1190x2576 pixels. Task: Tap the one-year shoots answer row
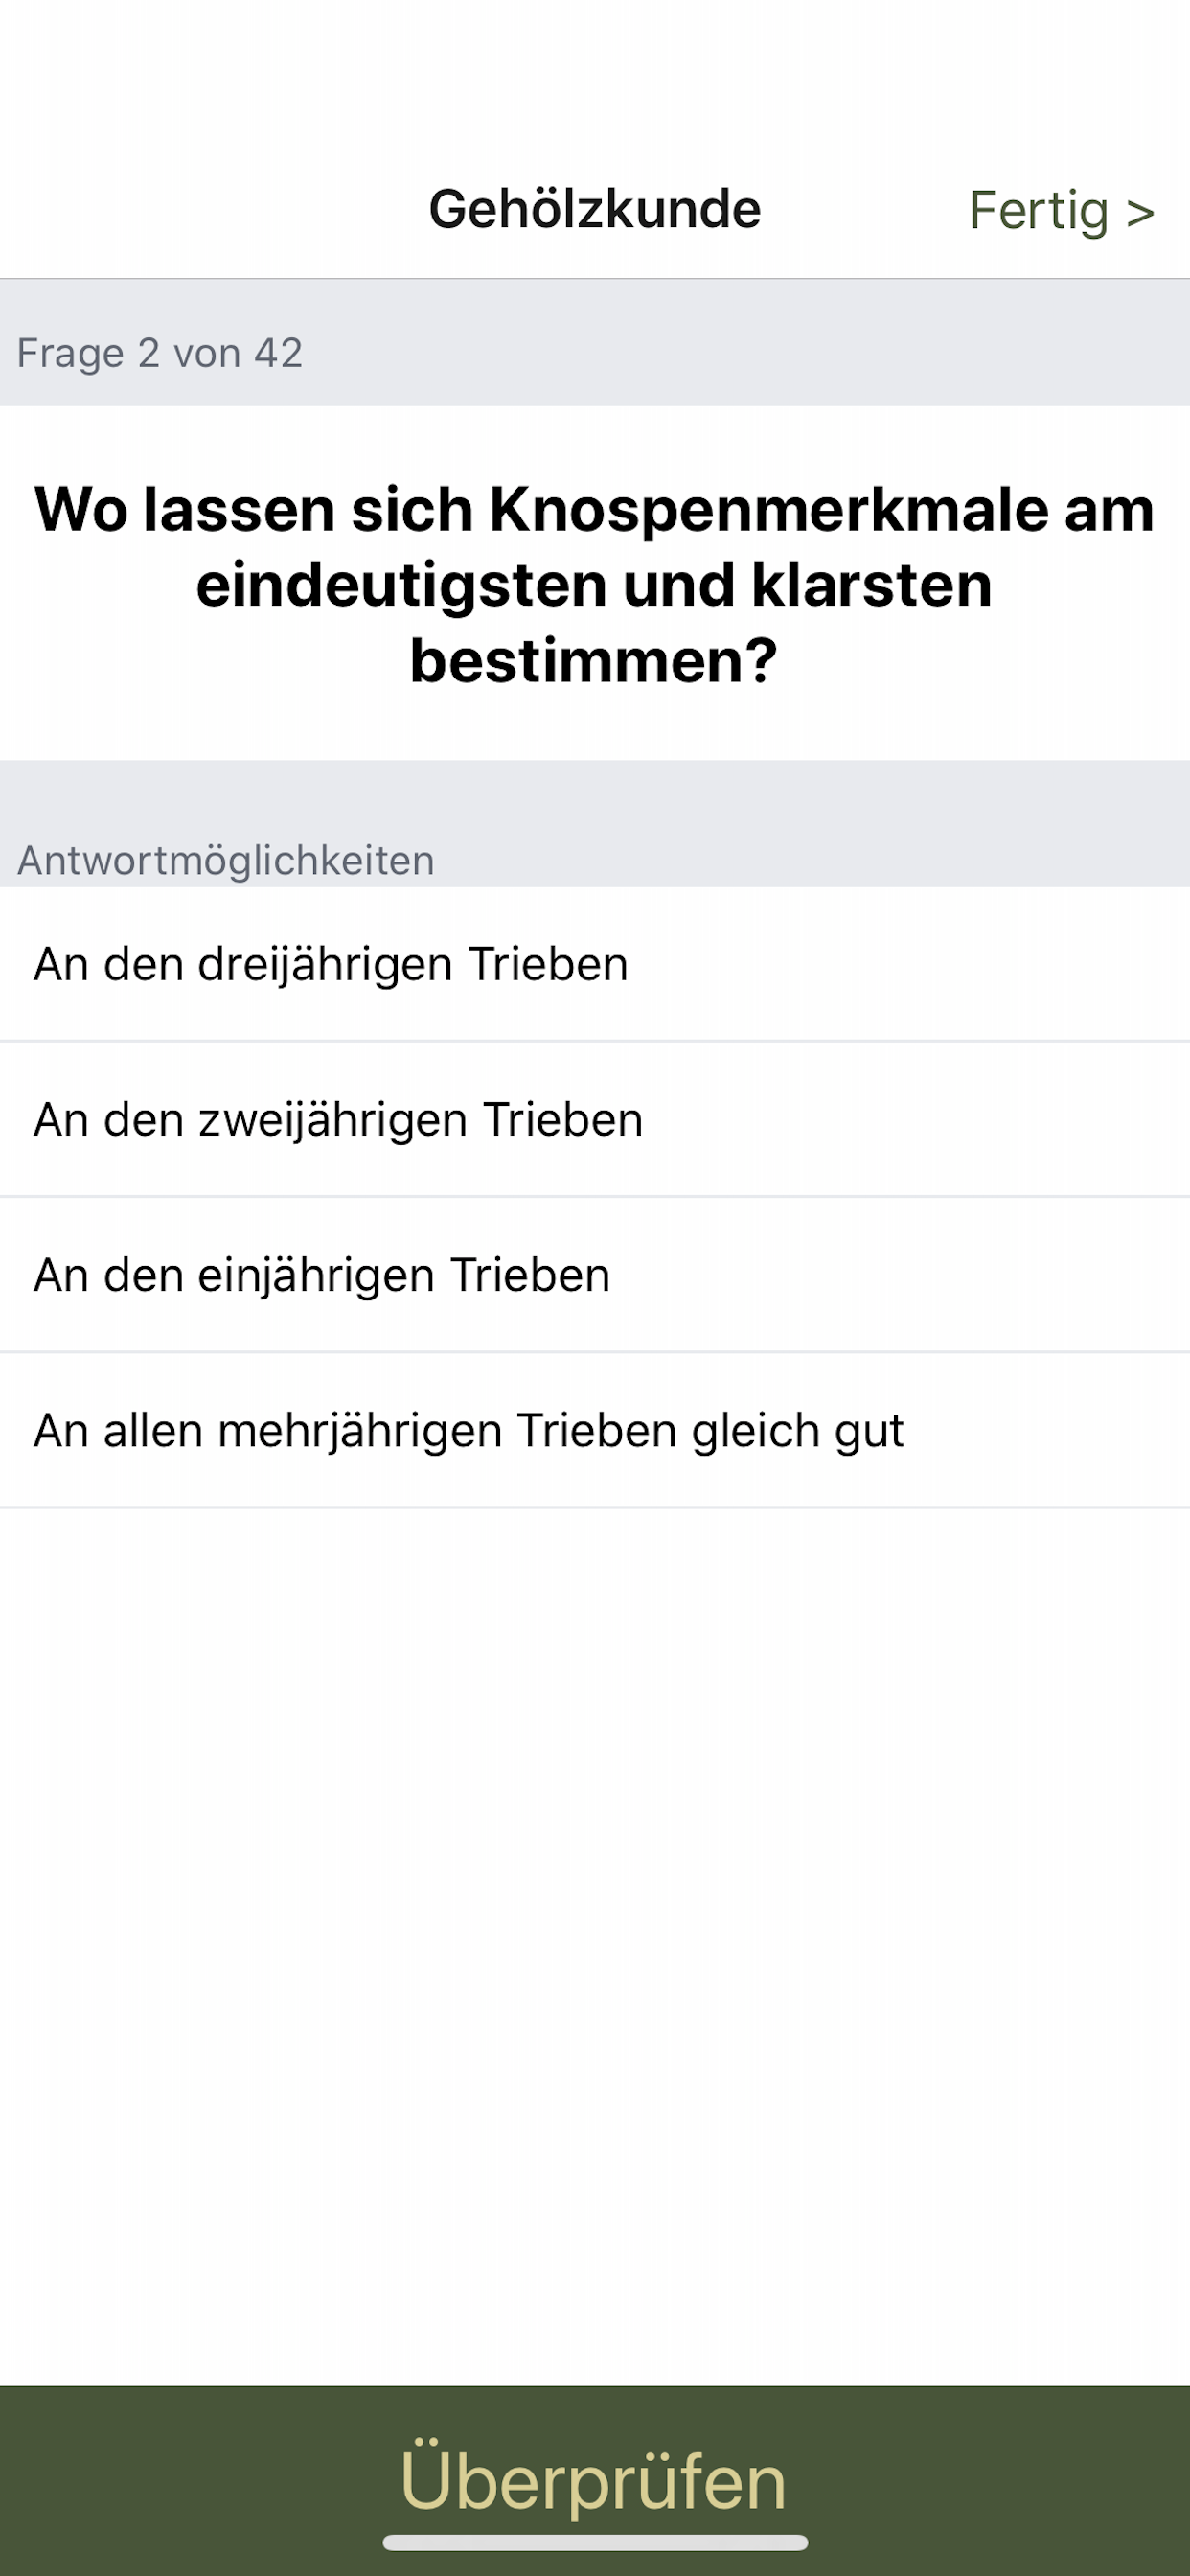(595, 1275)
